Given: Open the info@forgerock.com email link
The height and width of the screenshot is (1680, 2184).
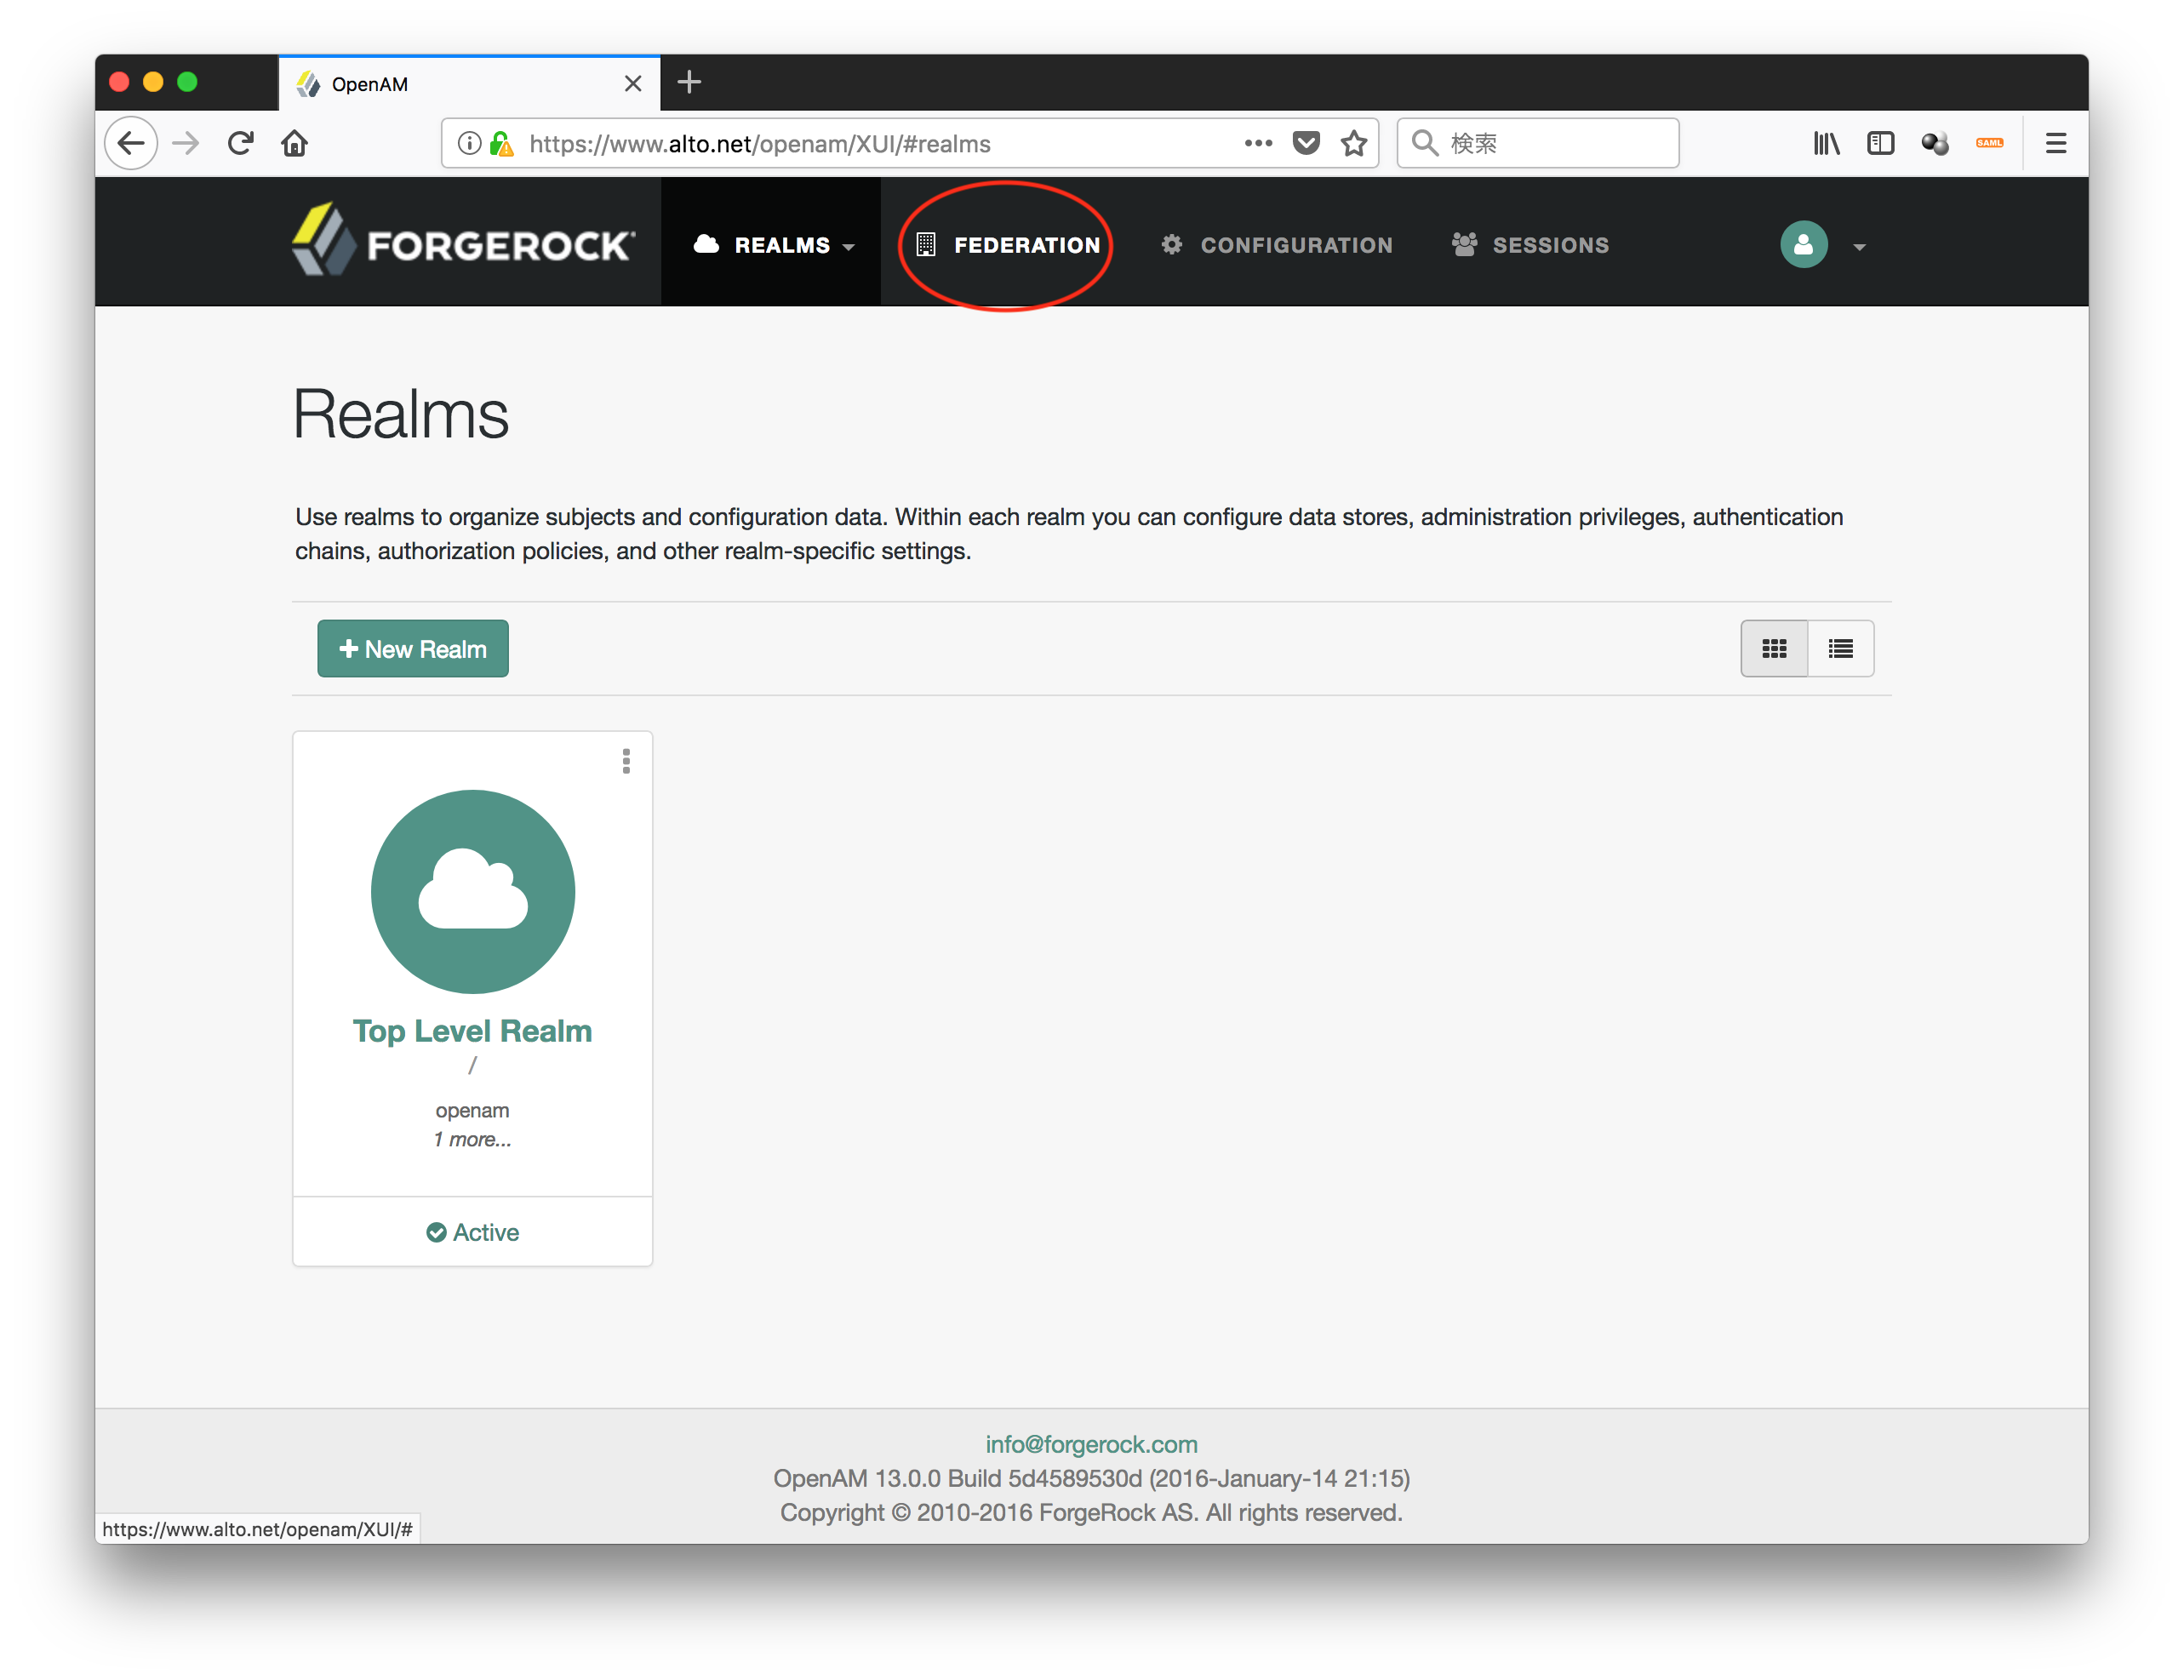Looking at the screenshot, I should (x=1090, y=1444).
